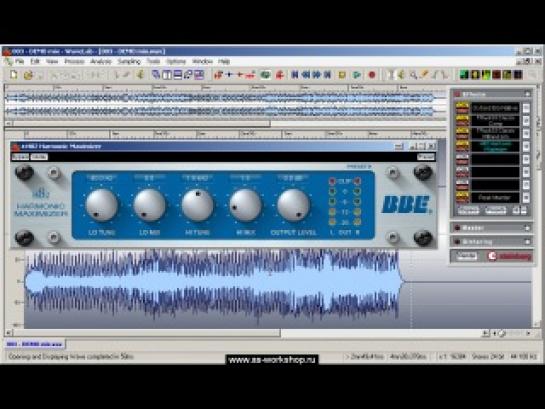Create a new file with the toolbar icon
This screenshot has width=545, height=409.
point(14,74)
